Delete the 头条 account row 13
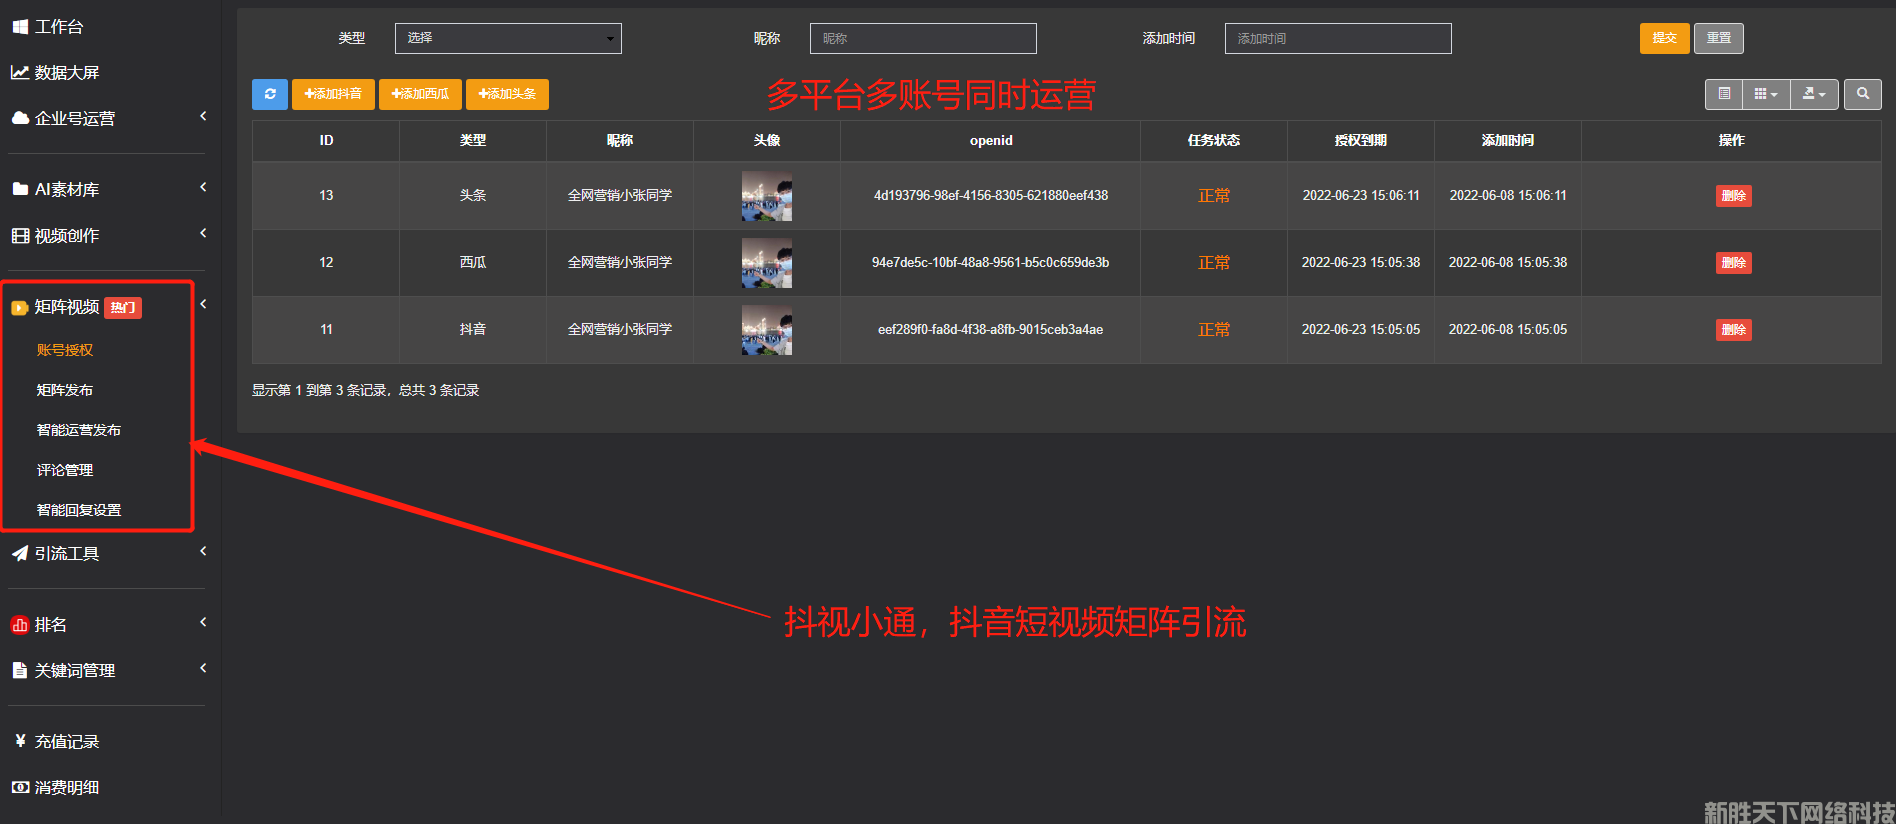Screen dimensions: 1896x824 pyautogui.click(x=1733, y=196)
